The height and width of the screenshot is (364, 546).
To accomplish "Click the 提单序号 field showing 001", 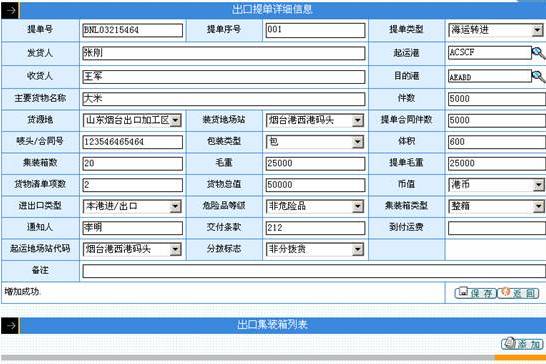I will coord(315,30).
